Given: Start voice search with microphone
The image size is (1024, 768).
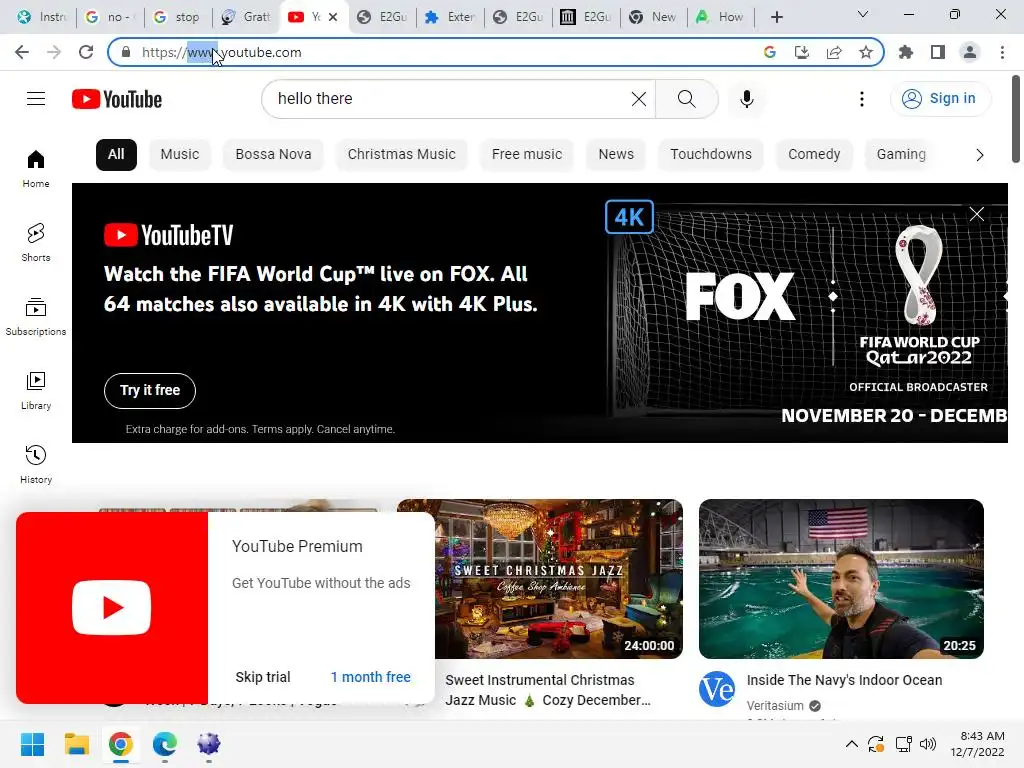Looking at the screenshot, I should coord(746,99).
